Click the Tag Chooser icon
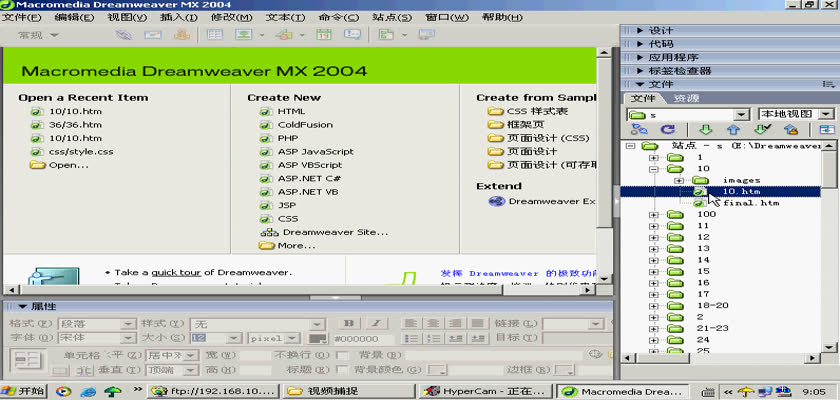840x400 pixels. (426, 35)
